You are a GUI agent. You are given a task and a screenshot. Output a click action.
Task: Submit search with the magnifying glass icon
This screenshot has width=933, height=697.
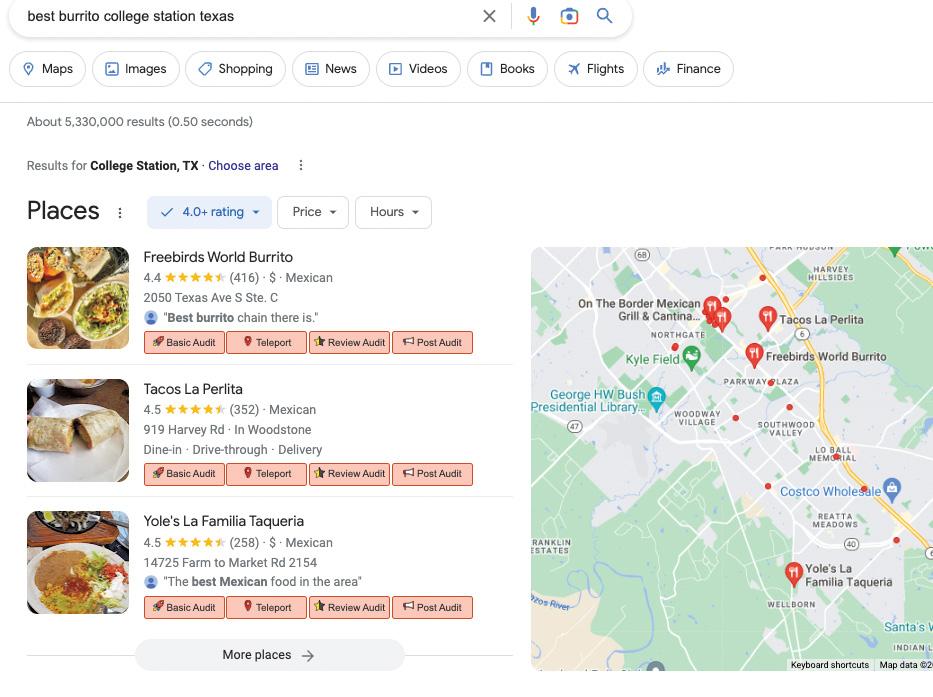click(604, 16)
